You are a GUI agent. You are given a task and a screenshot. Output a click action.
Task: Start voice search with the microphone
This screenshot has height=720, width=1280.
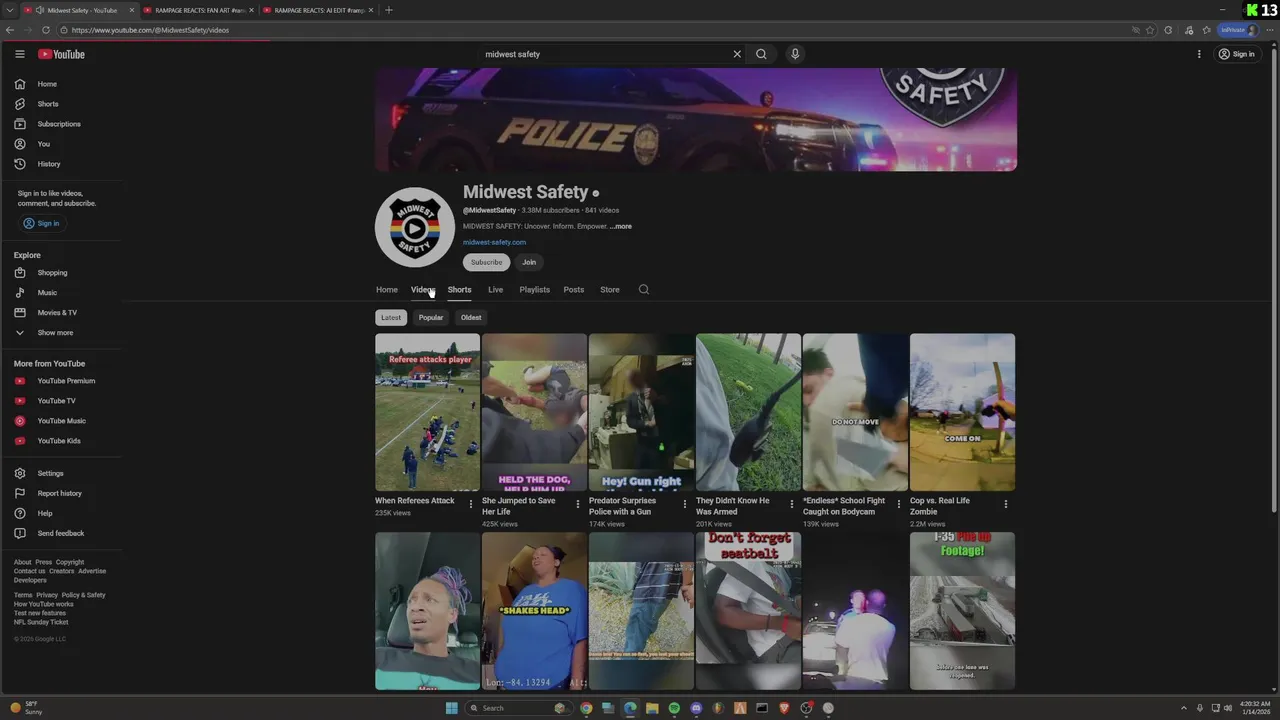[795, 54]
